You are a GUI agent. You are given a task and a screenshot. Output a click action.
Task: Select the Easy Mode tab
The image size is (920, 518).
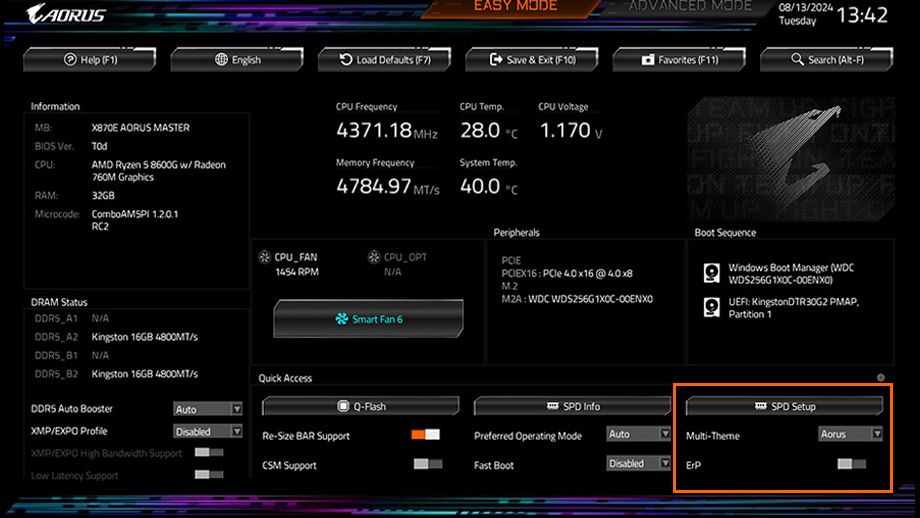click(x=514, y=8)
